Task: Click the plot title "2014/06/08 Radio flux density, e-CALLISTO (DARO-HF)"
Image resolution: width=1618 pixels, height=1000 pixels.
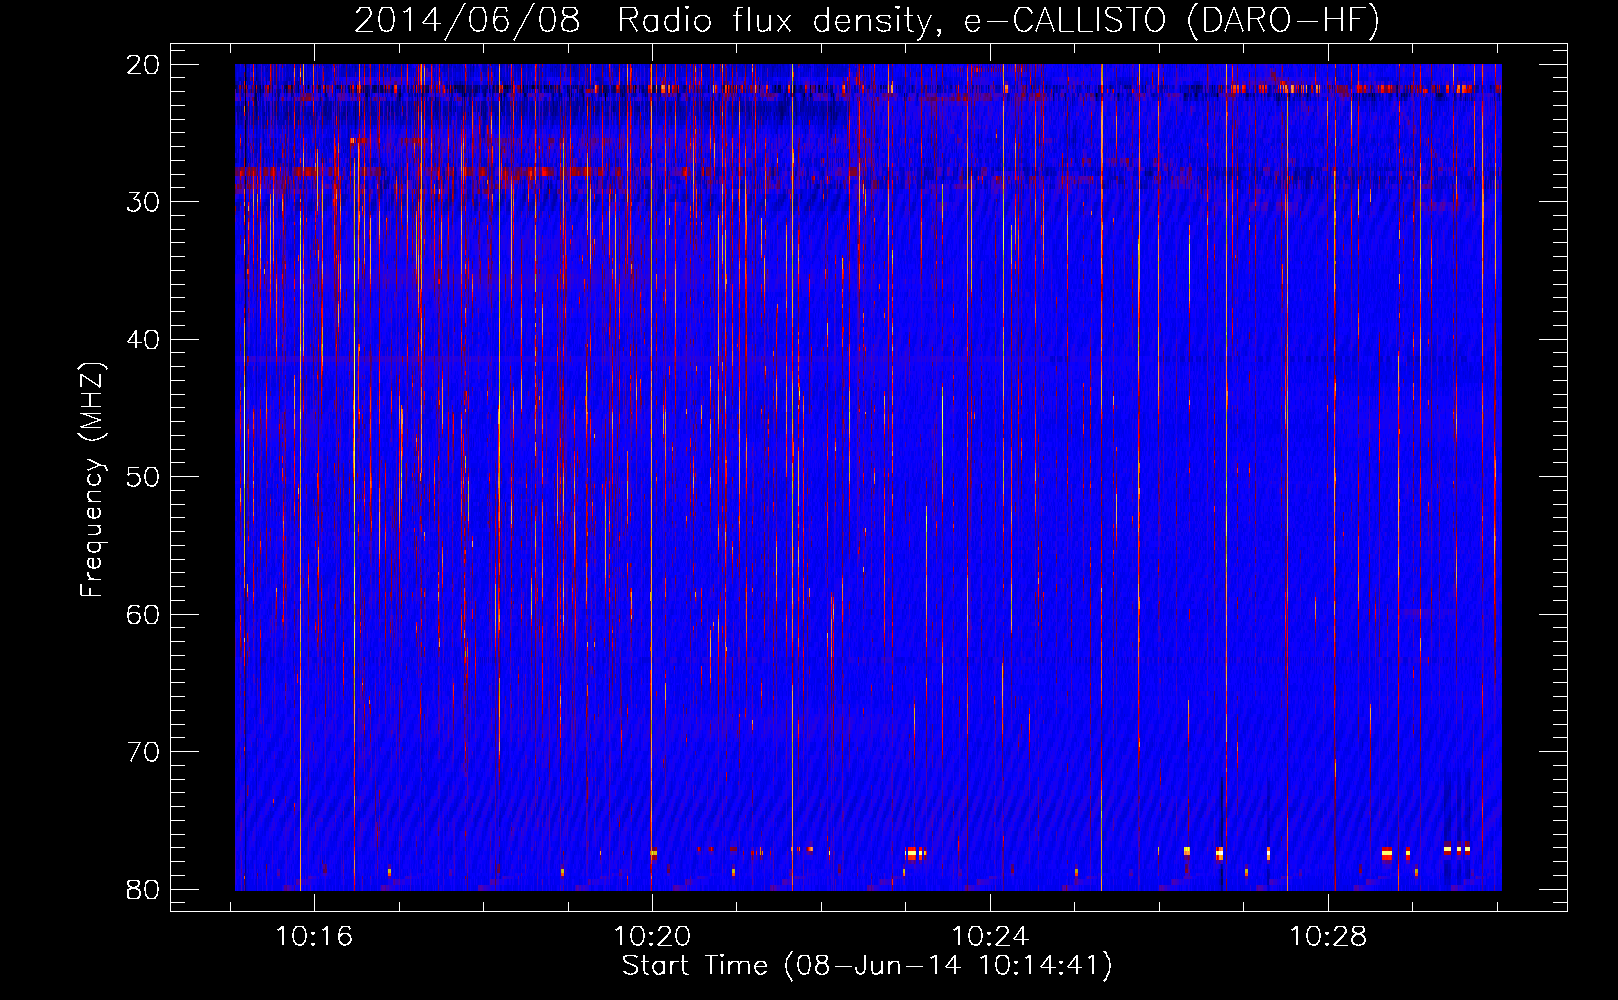Action: 867,20
